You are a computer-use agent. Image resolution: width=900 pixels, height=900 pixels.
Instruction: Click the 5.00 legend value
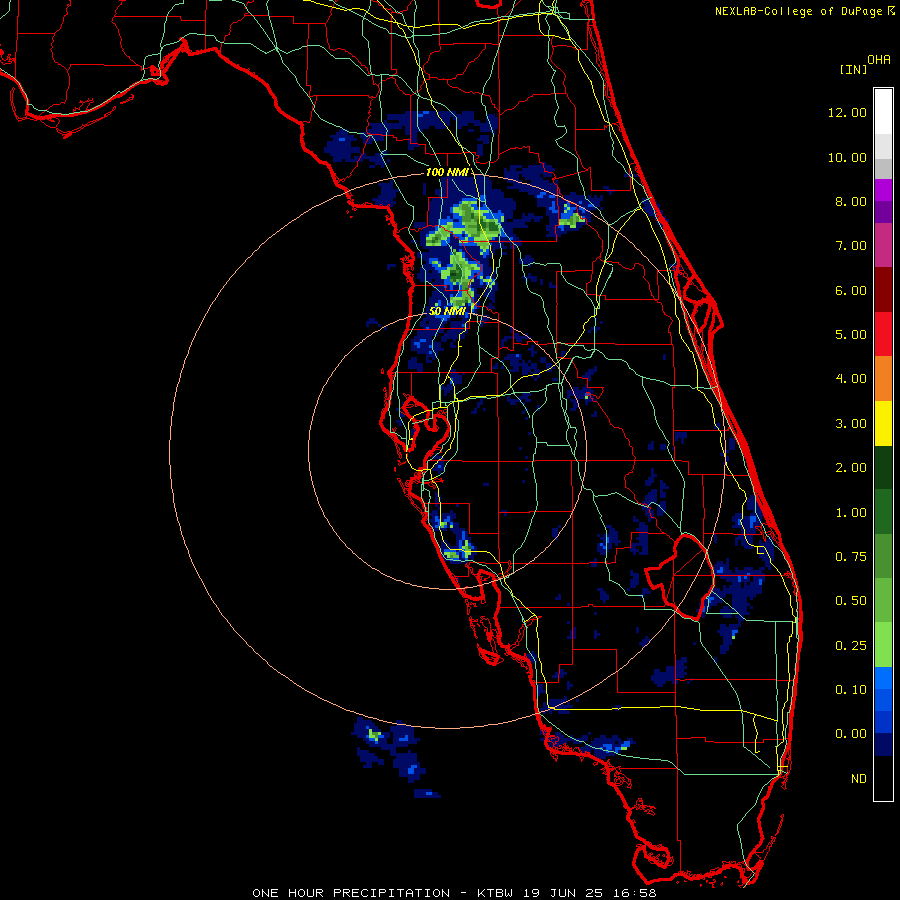[x=851, y=335]
